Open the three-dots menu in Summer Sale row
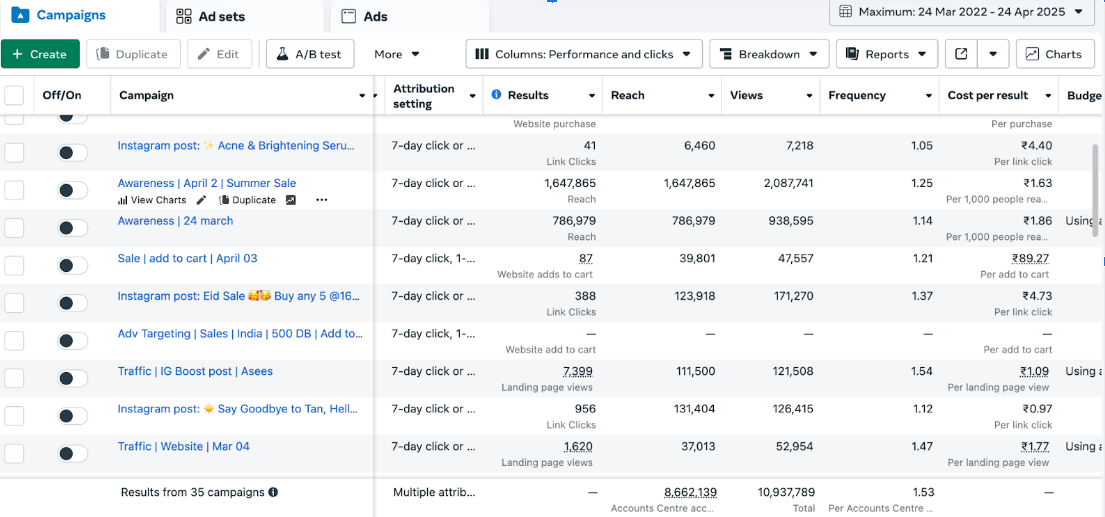This screenshot has width=1105, height=517. point(321,200)
